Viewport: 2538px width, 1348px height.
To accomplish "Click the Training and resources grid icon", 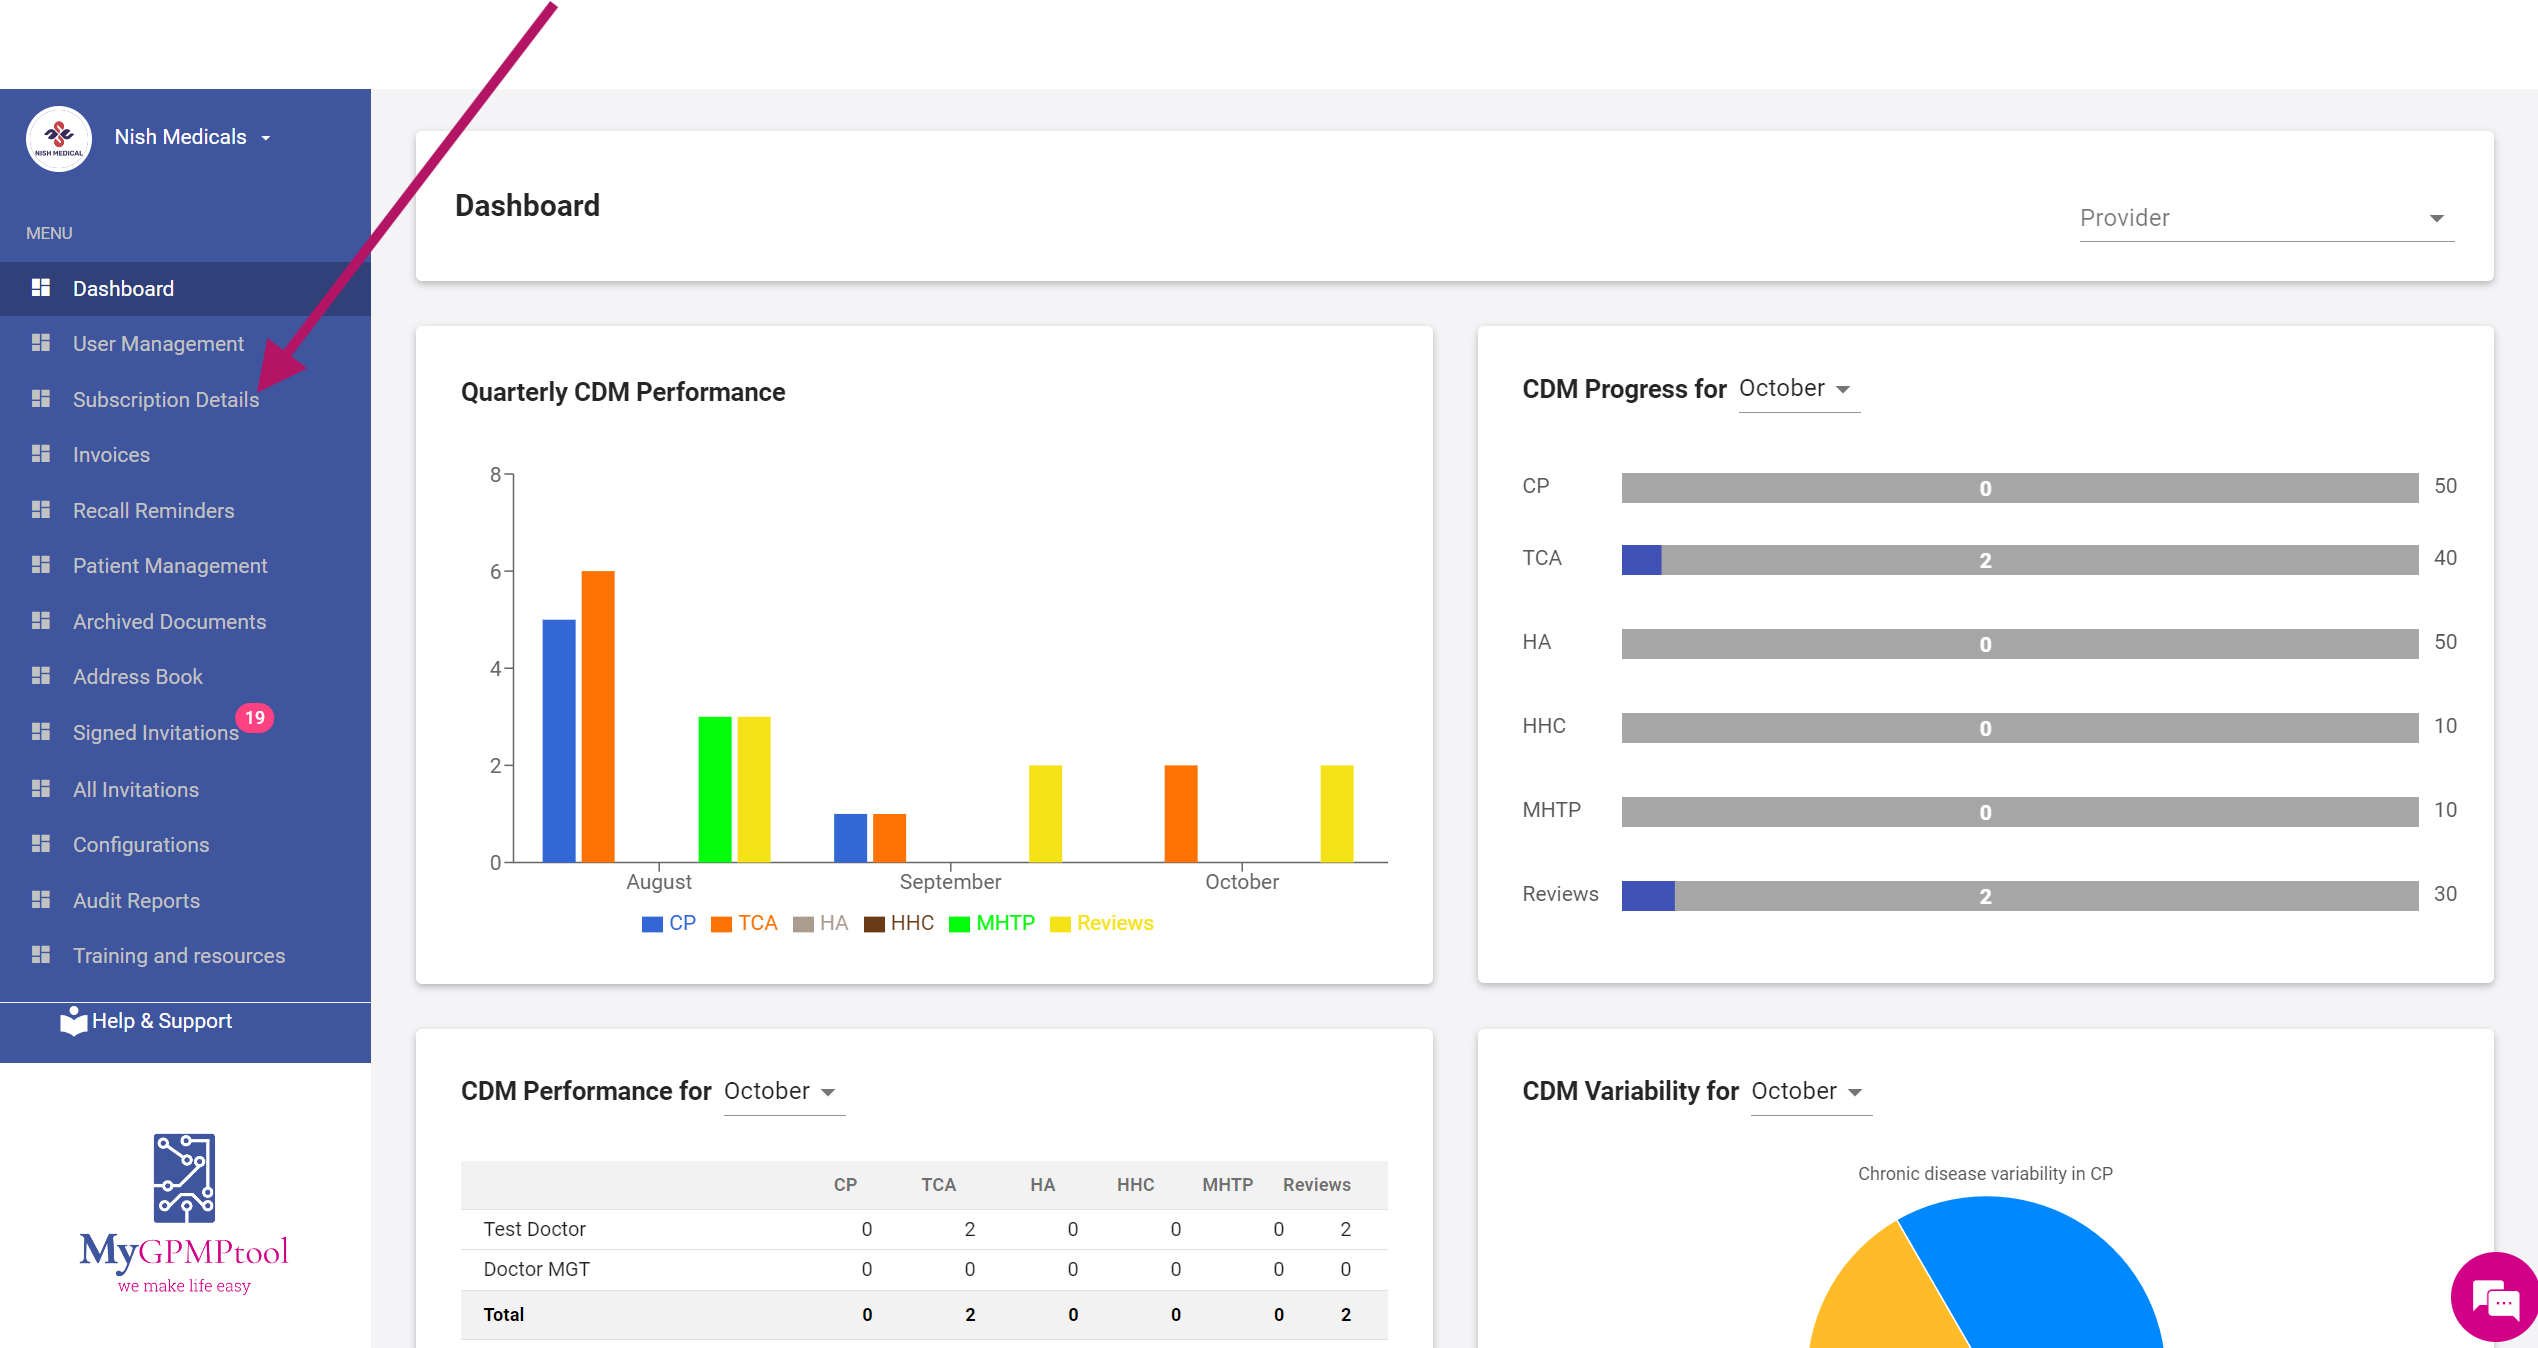I will [x=41, y=955].
